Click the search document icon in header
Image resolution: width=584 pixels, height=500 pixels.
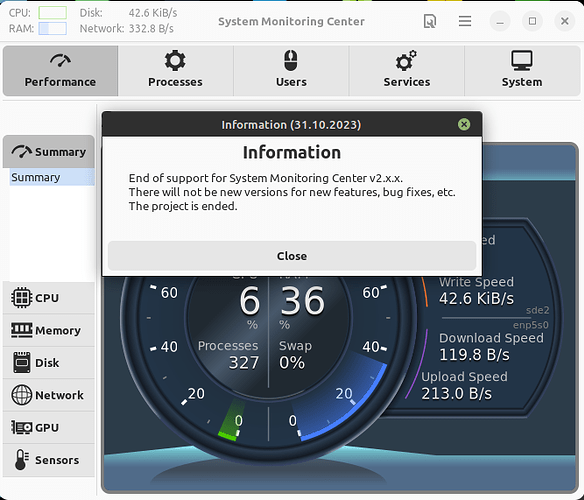point(430,21)
